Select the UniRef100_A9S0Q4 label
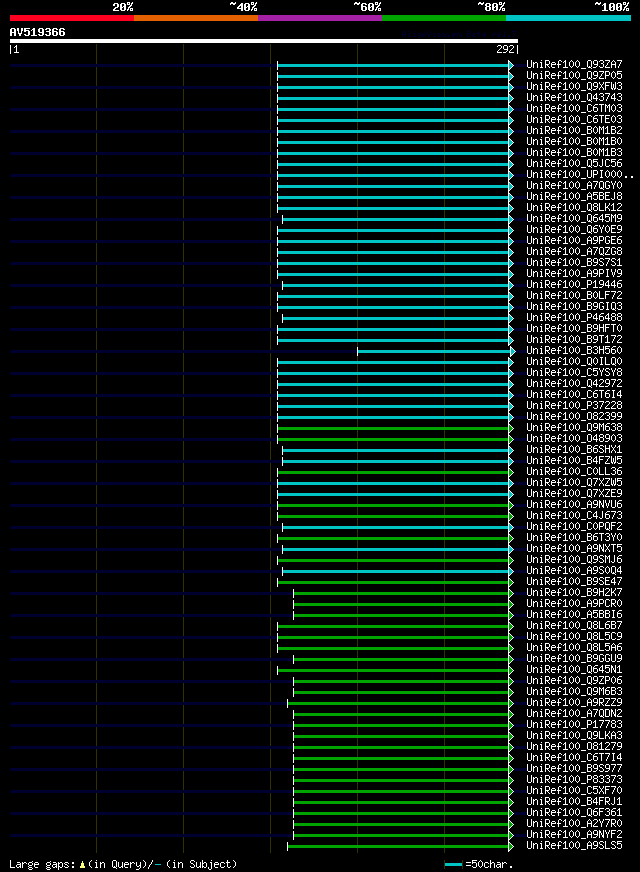This screenshot has height=872, width=640. [x=574, y=571]
